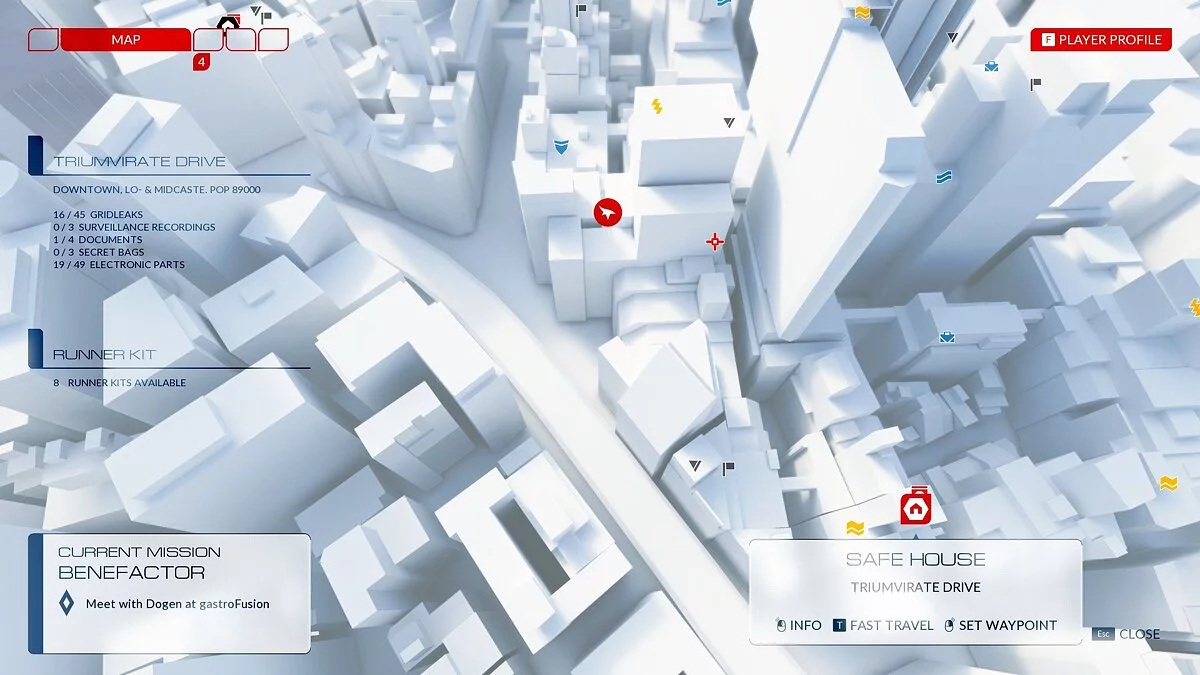
Task: Select blue briefcase marker above safe house area
Action: (x=946, y=338)
